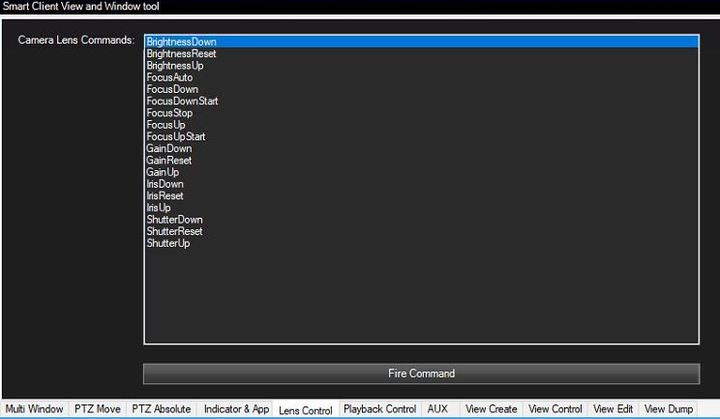Viewport: 720px width, 419px height.
Task: Select the FocusStop command
Action: [x=169, y=113]
